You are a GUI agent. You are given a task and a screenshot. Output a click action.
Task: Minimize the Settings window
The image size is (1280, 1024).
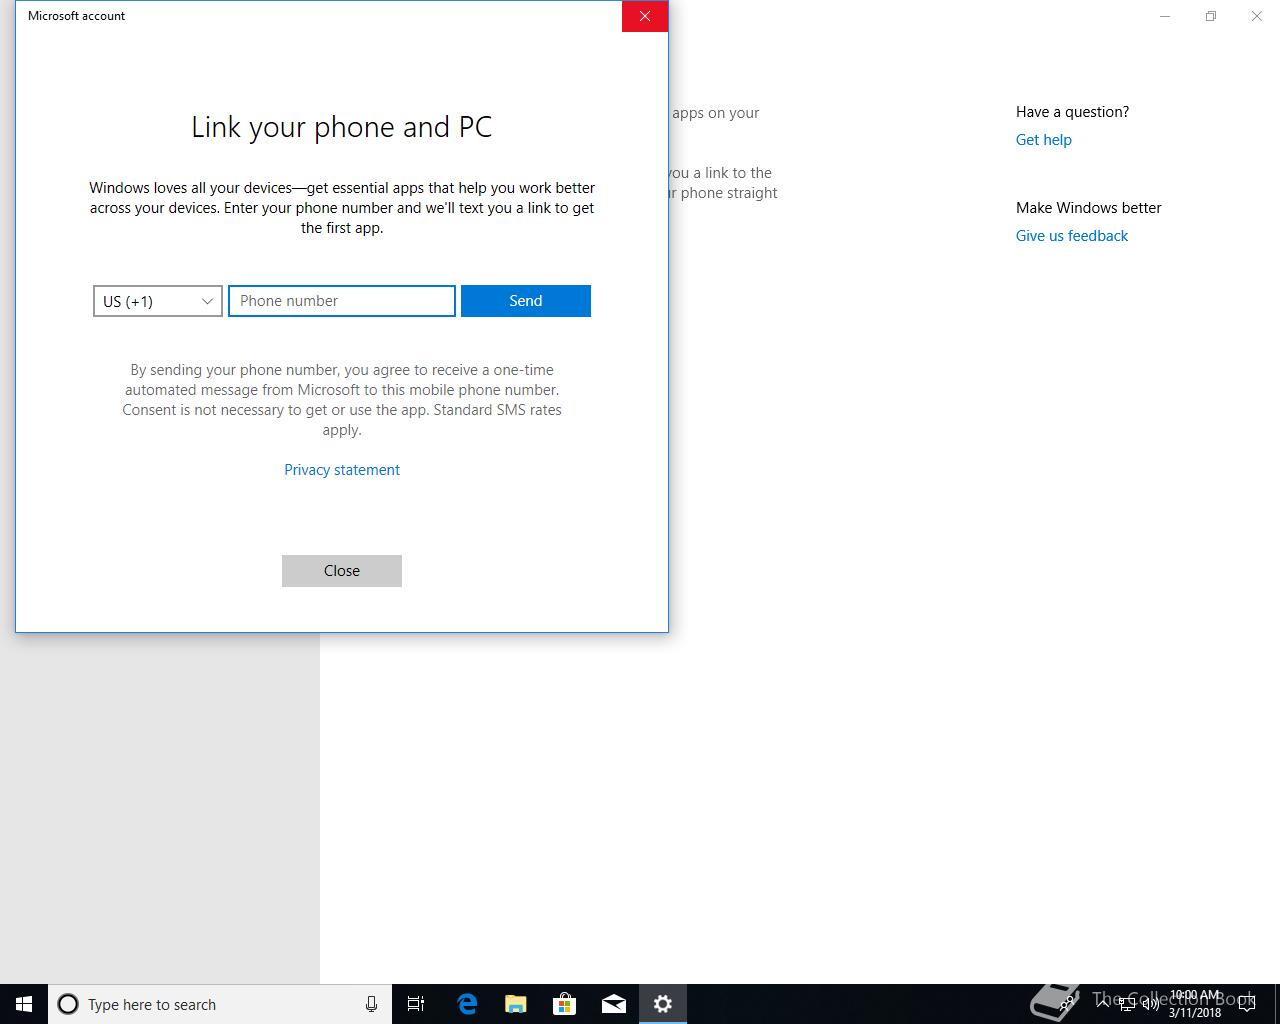click(1165, 16)
